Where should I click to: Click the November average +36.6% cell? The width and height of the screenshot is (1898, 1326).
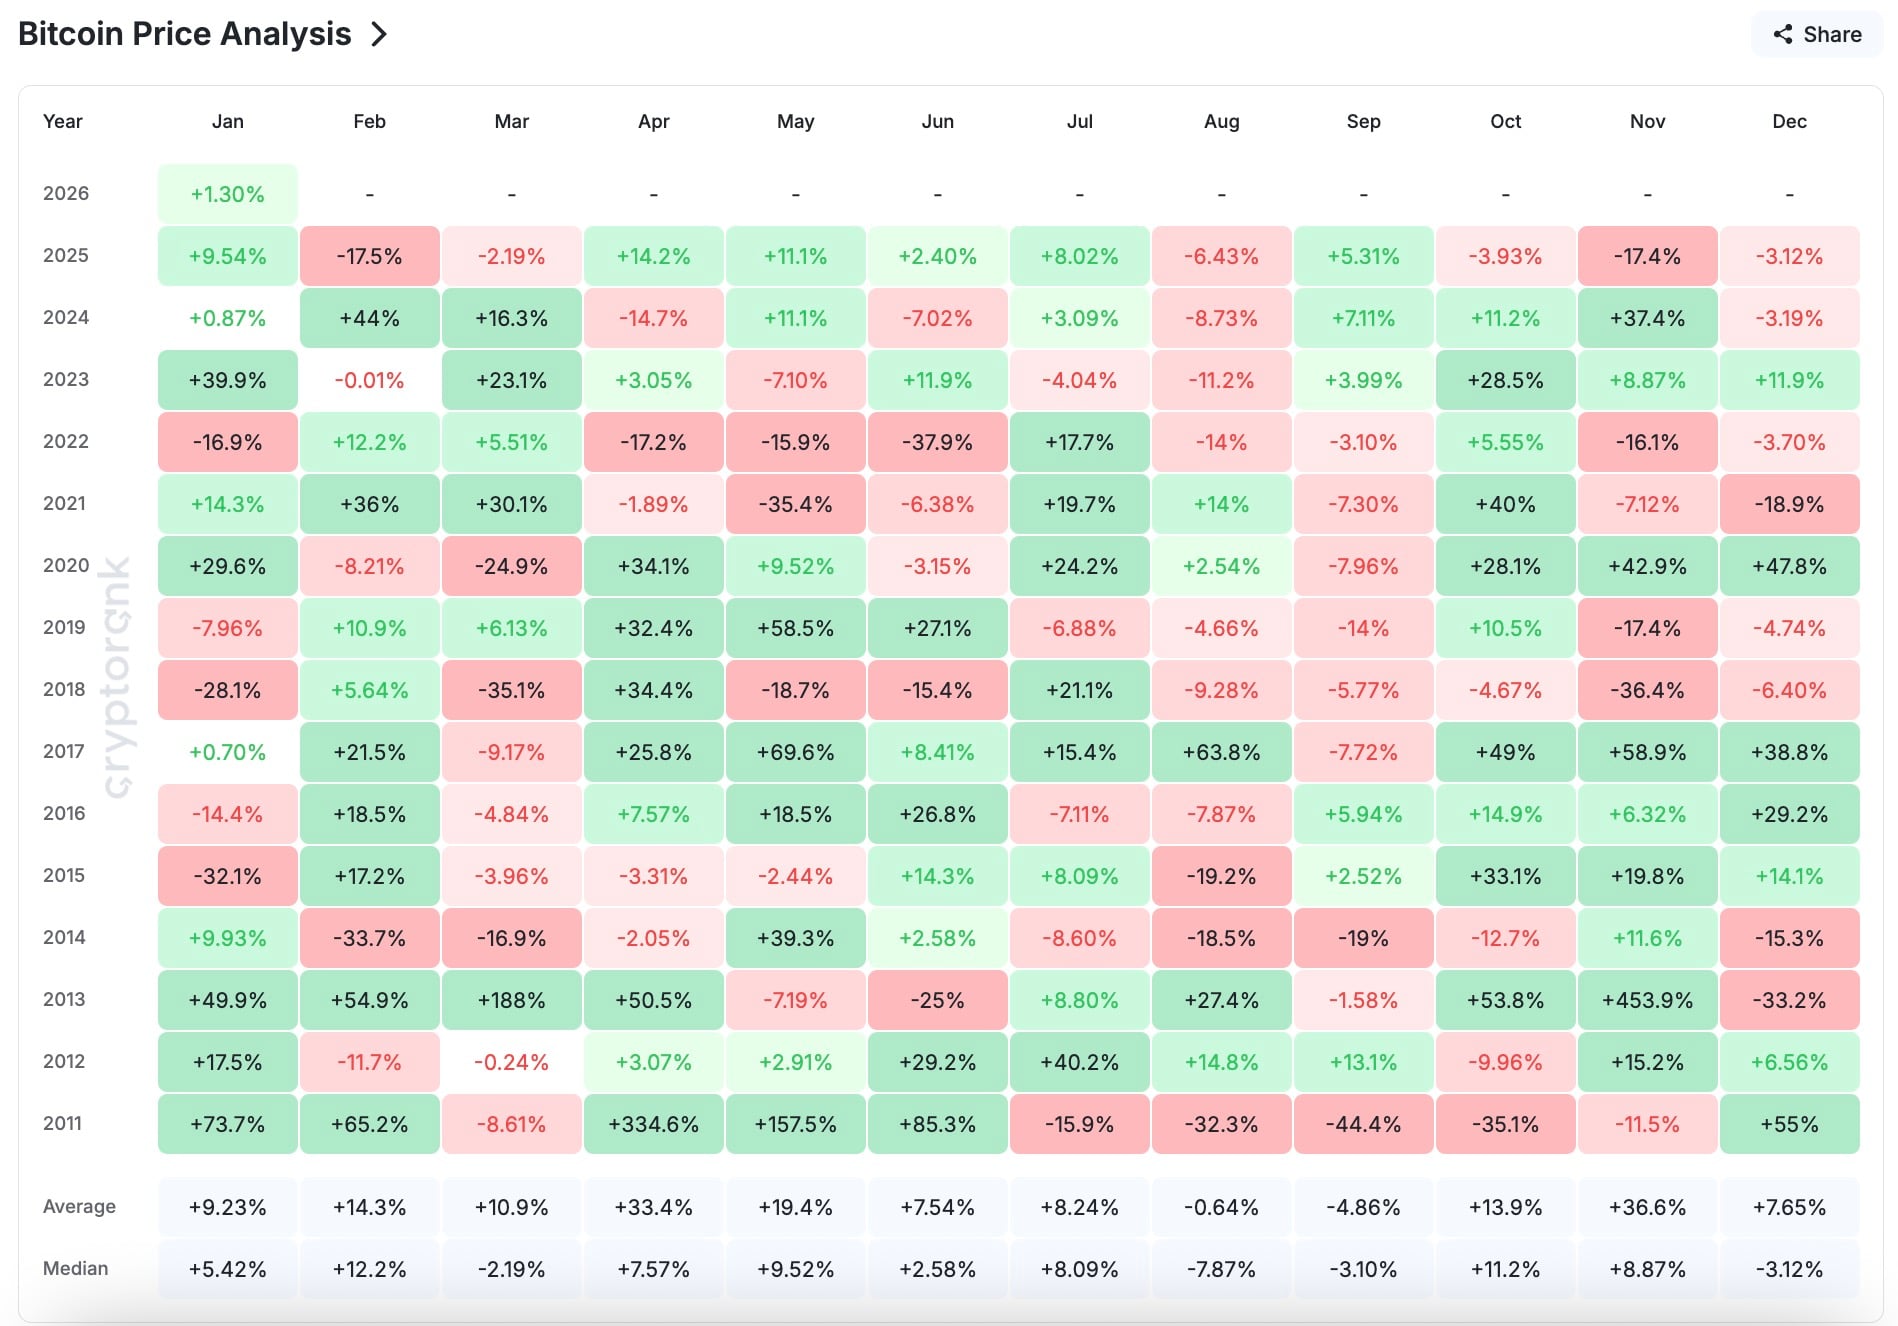click(1647, 1207)
